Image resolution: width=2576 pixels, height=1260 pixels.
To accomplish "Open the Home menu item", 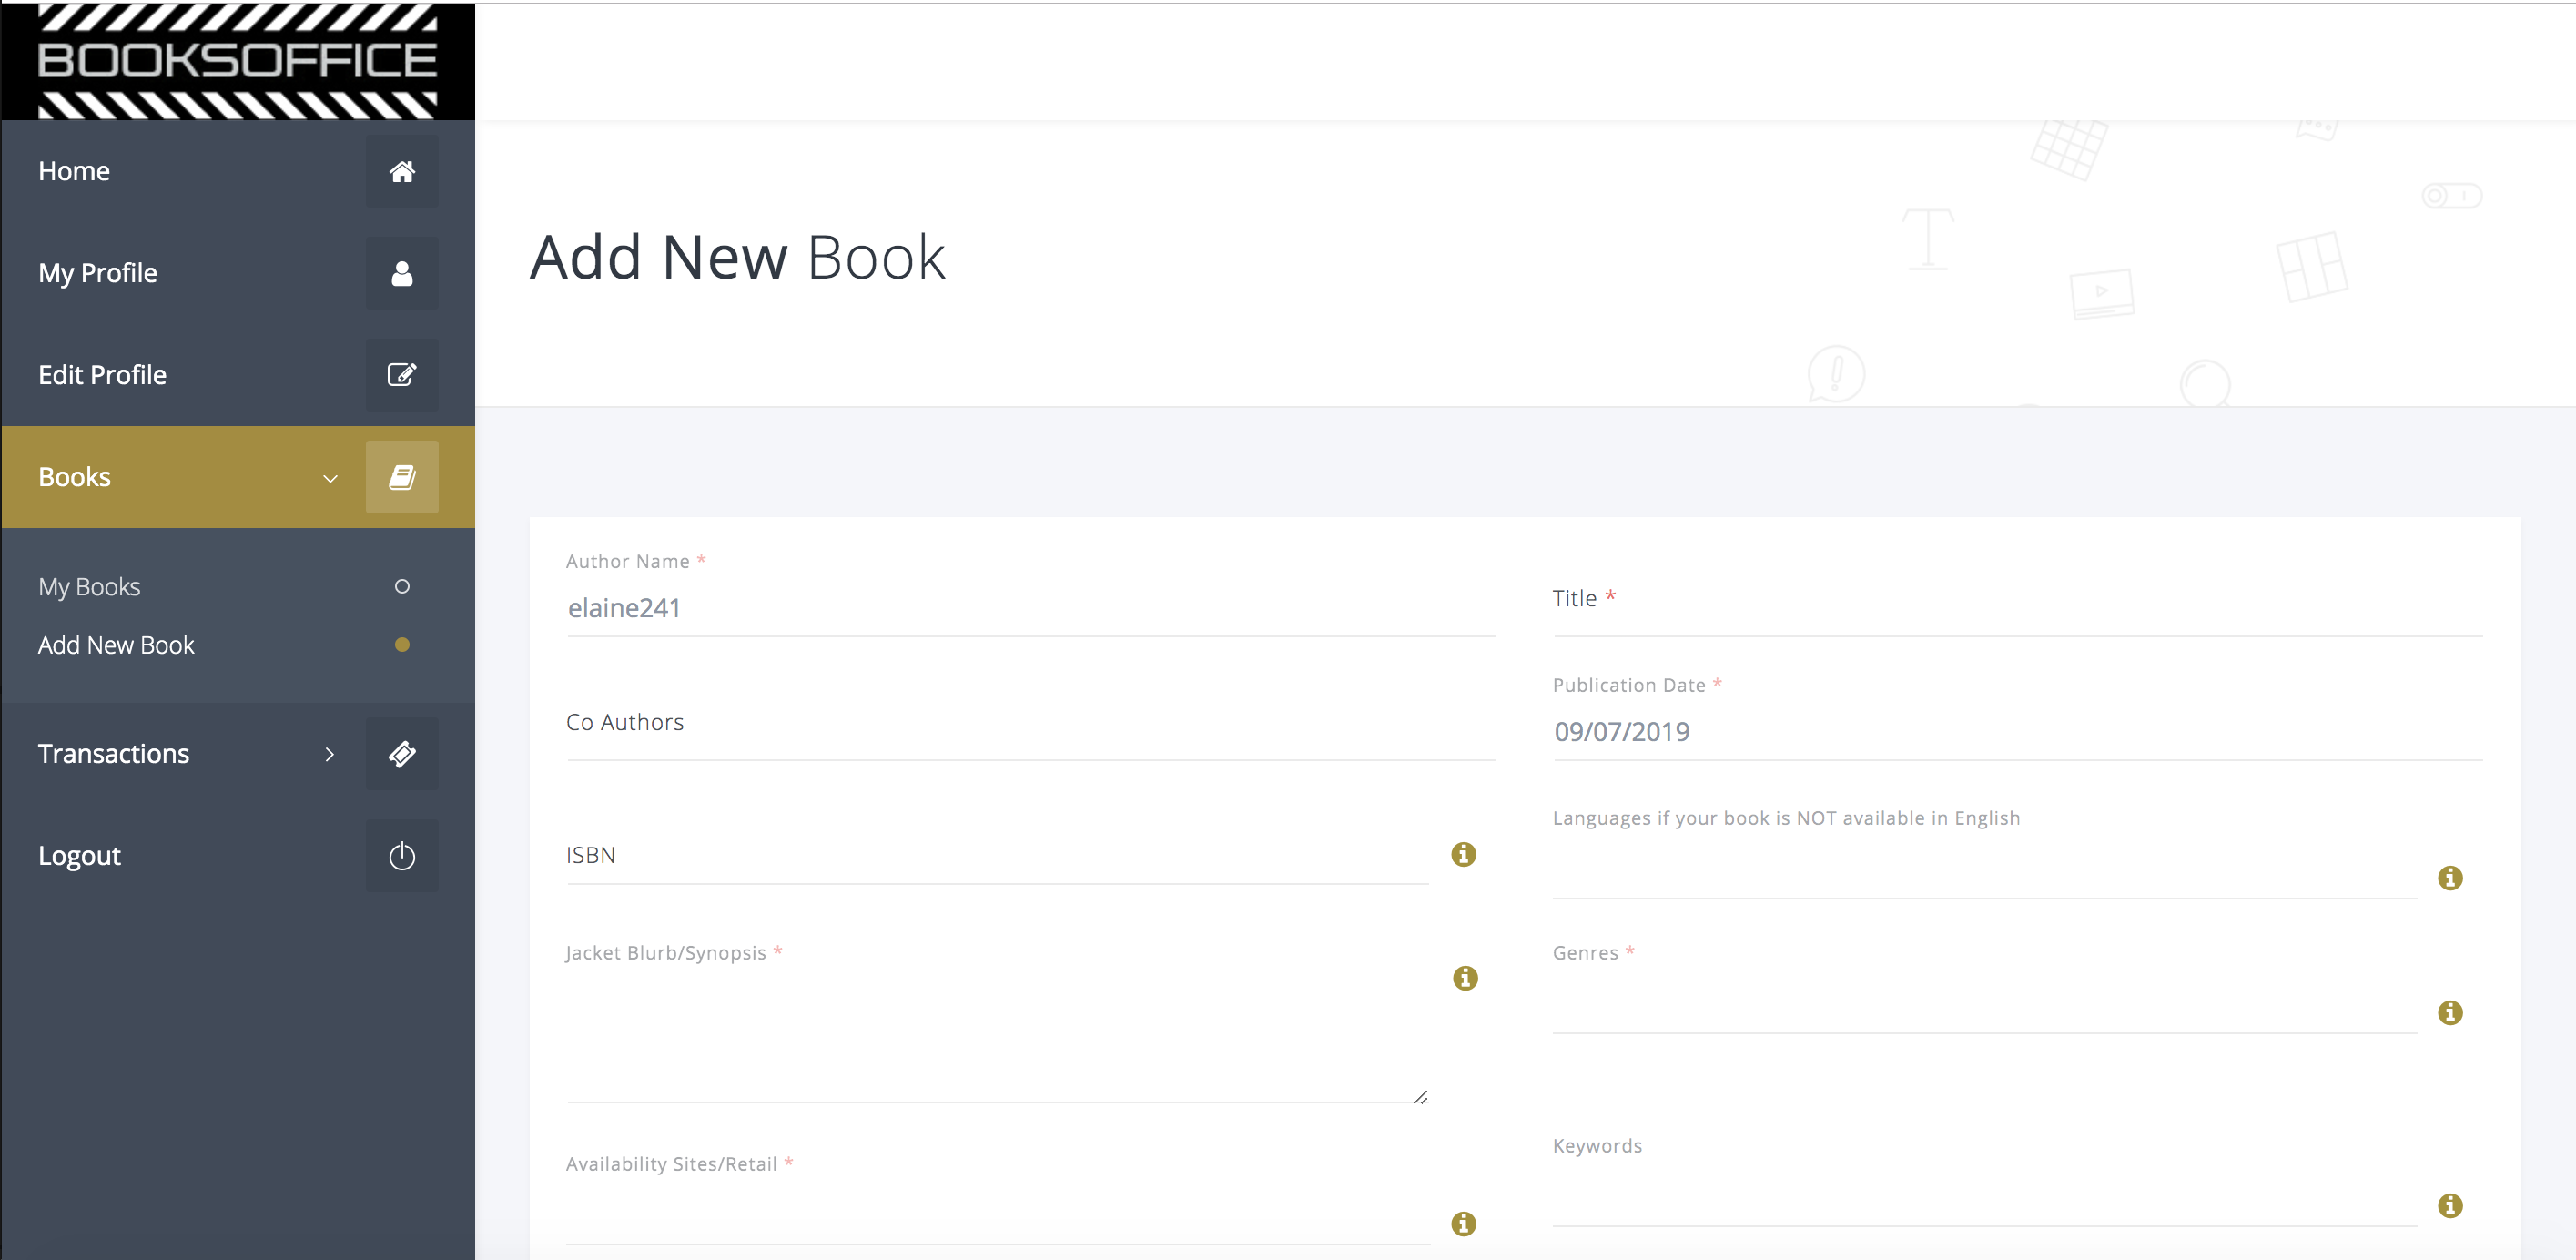I will [238, 171].
